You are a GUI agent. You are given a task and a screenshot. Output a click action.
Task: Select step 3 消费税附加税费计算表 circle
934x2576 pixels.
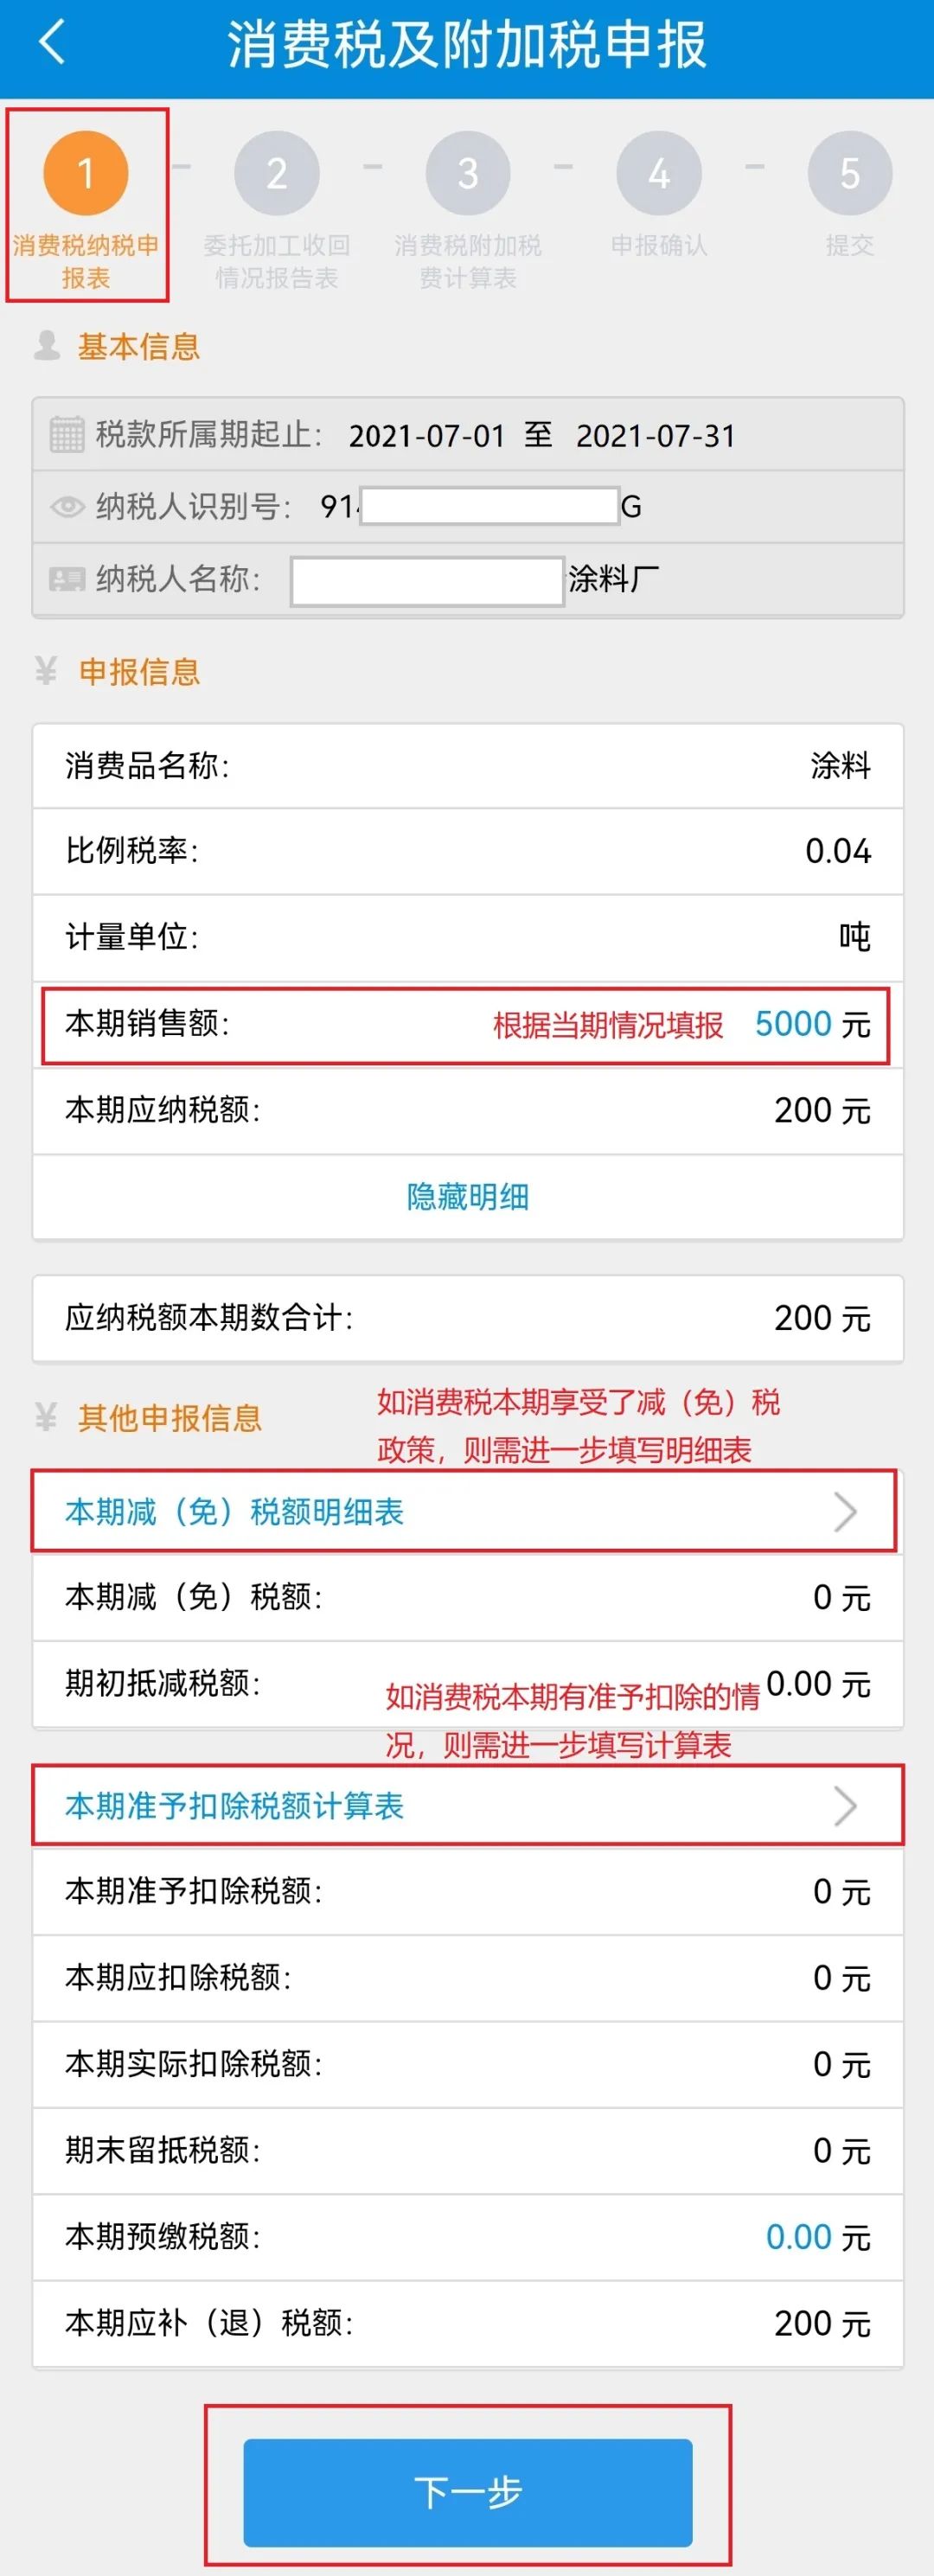pos(468,173)
